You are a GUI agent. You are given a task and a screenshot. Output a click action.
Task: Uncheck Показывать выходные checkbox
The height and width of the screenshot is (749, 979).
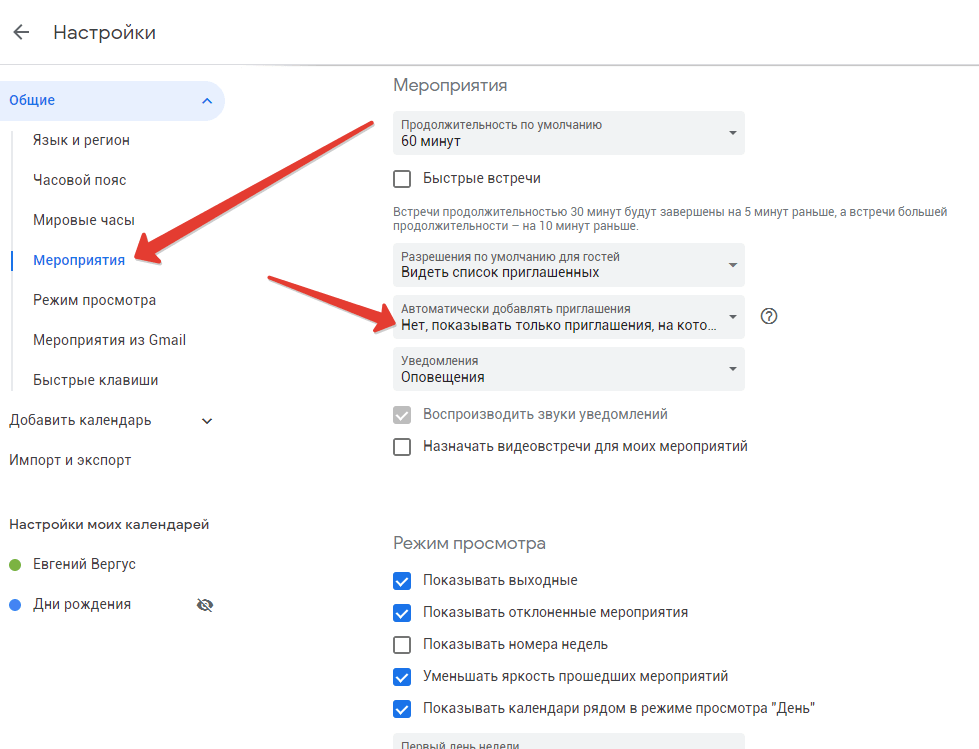[x=402, y=581]
